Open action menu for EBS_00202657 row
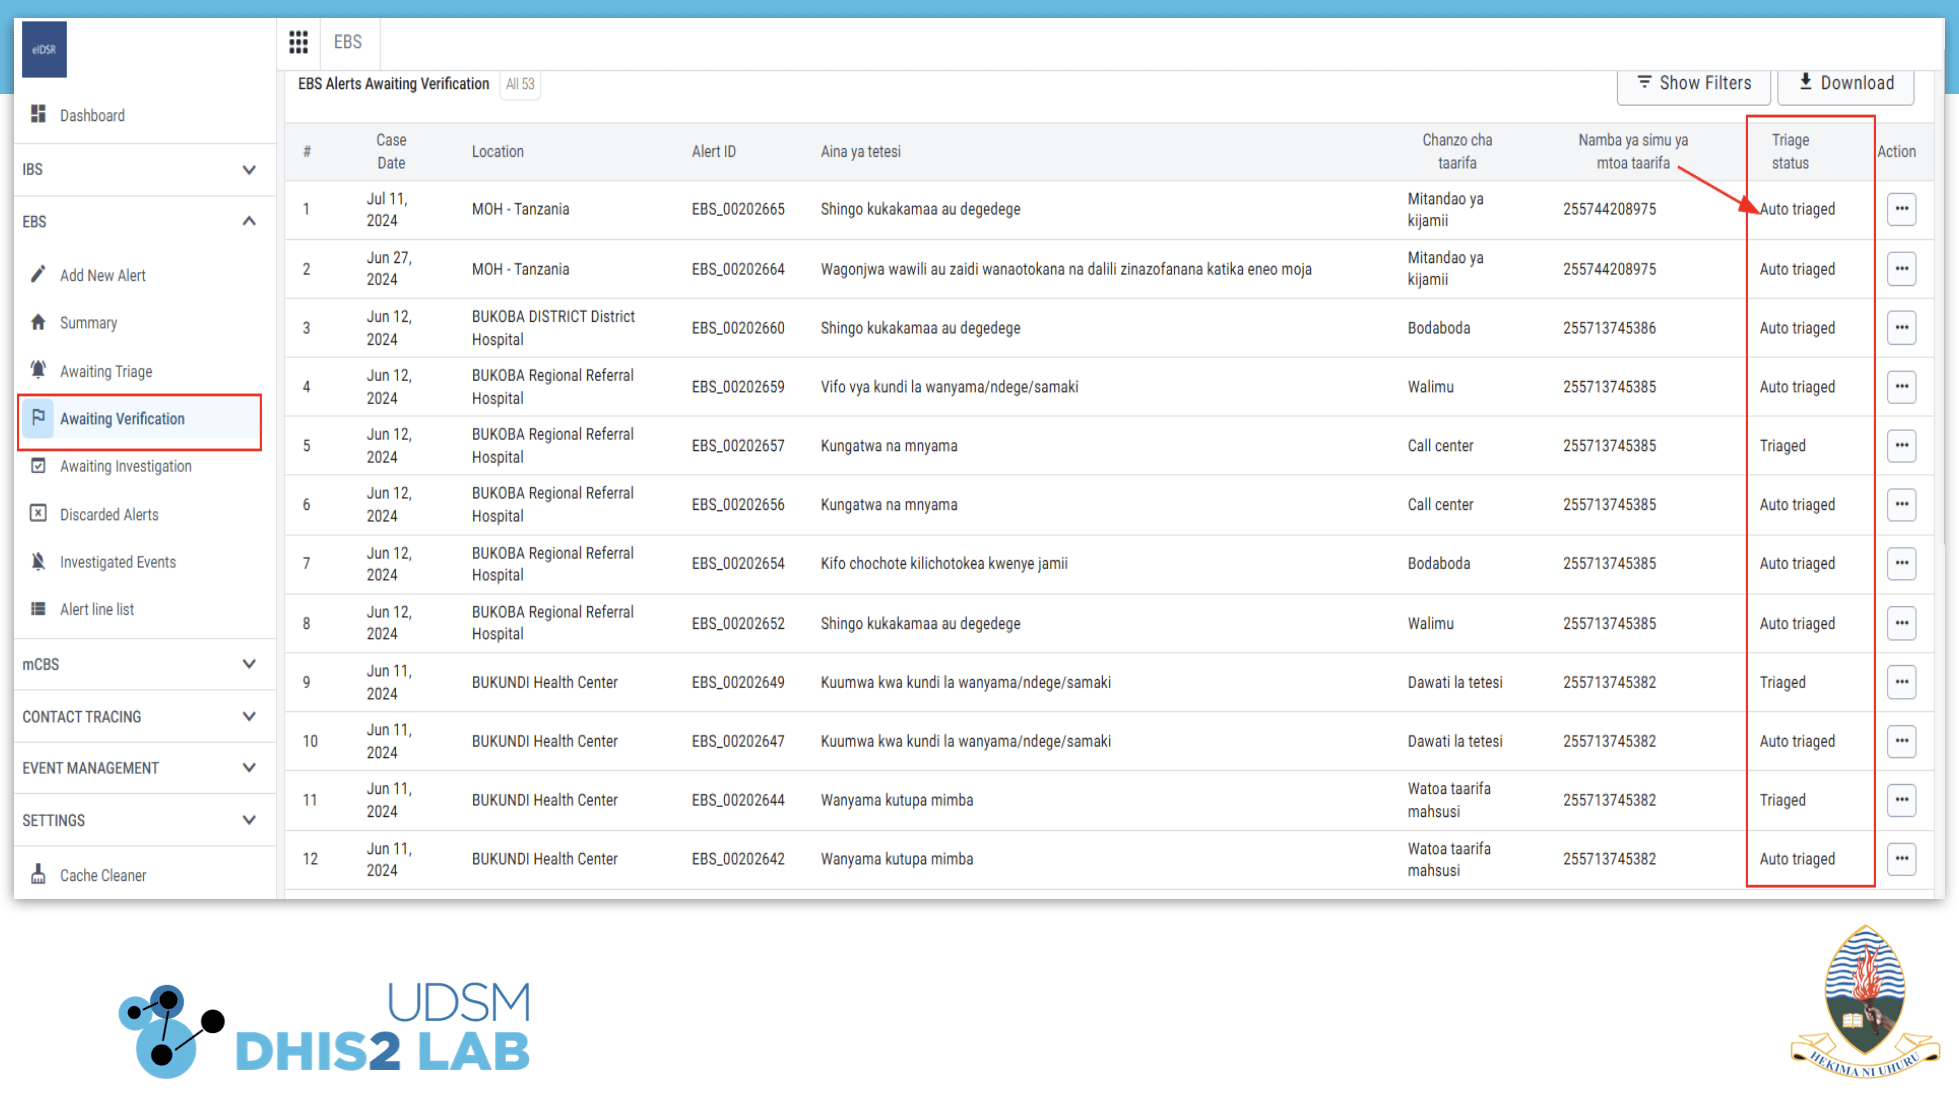Image resolution: width=1959 pixels, height=1100 pixels. [1901, 445]
